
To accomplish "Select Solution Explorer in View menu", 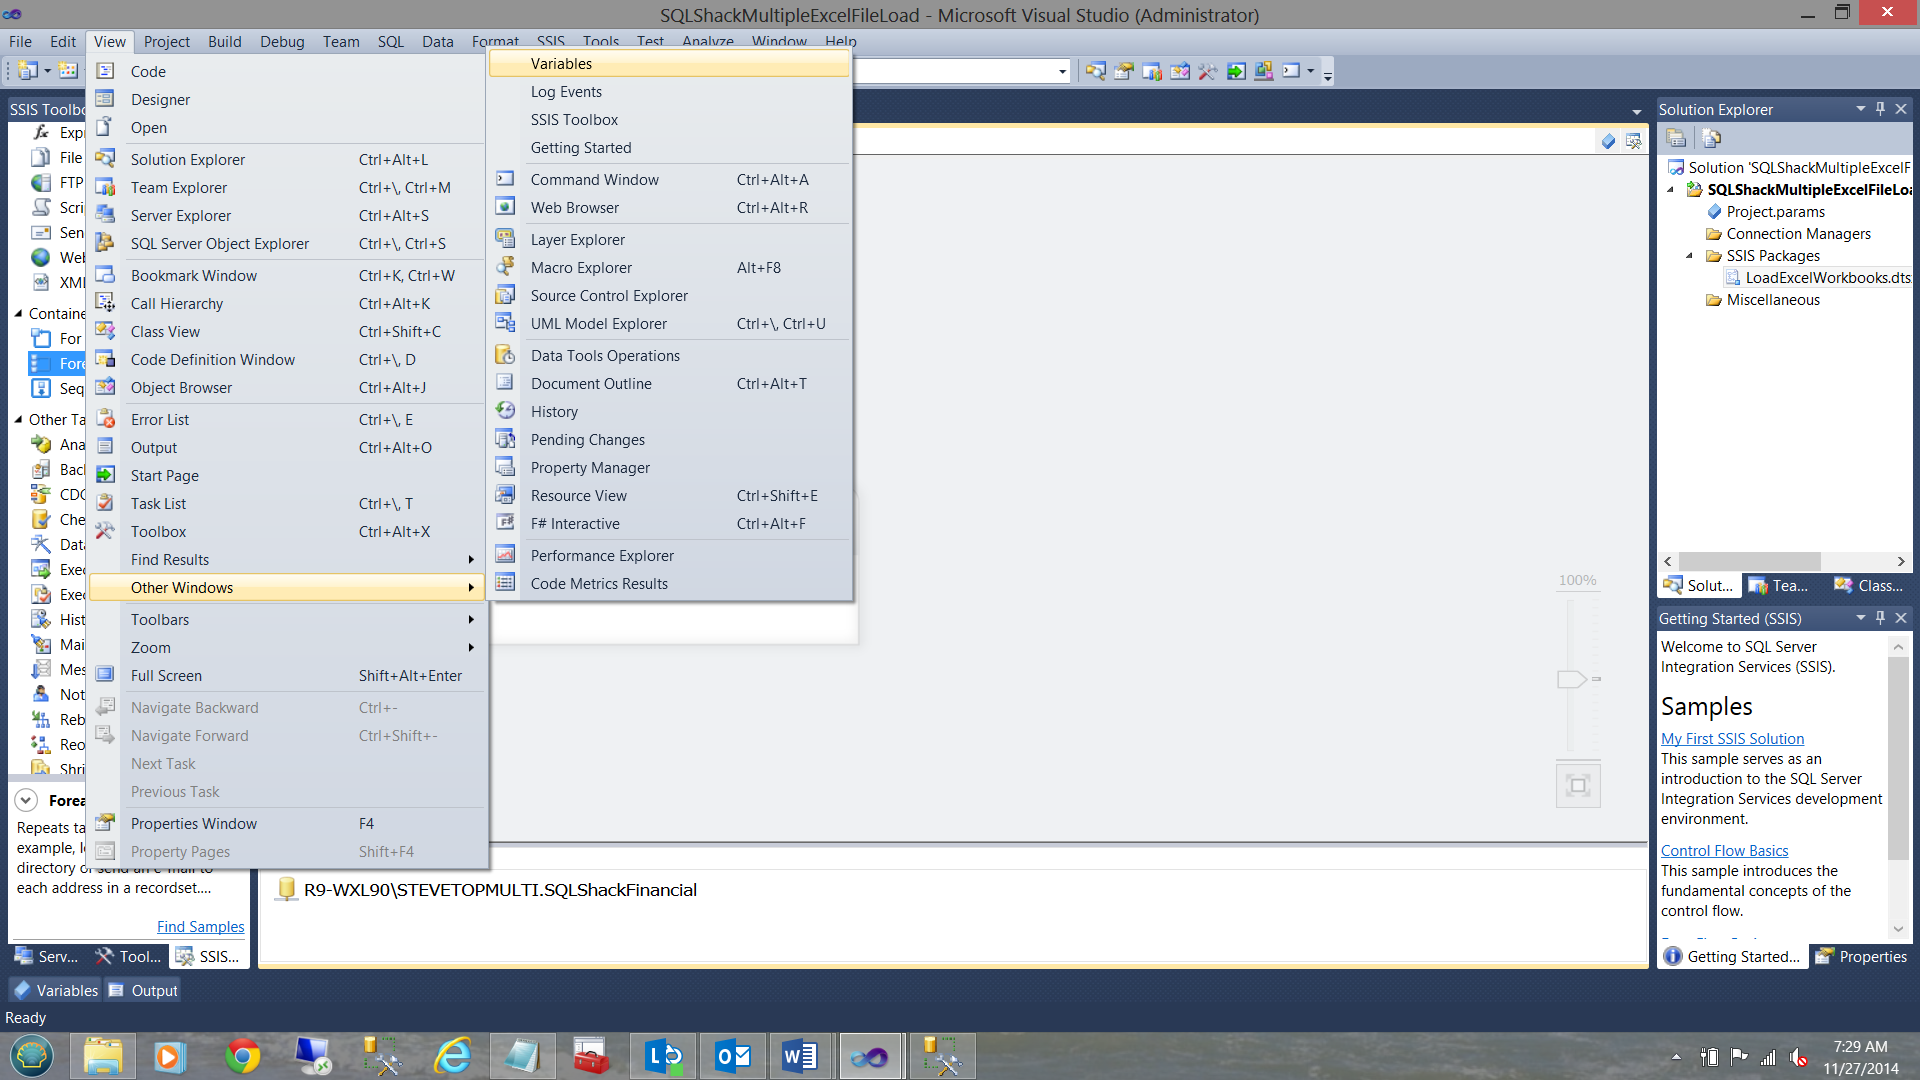I will (x=188, y=160).
